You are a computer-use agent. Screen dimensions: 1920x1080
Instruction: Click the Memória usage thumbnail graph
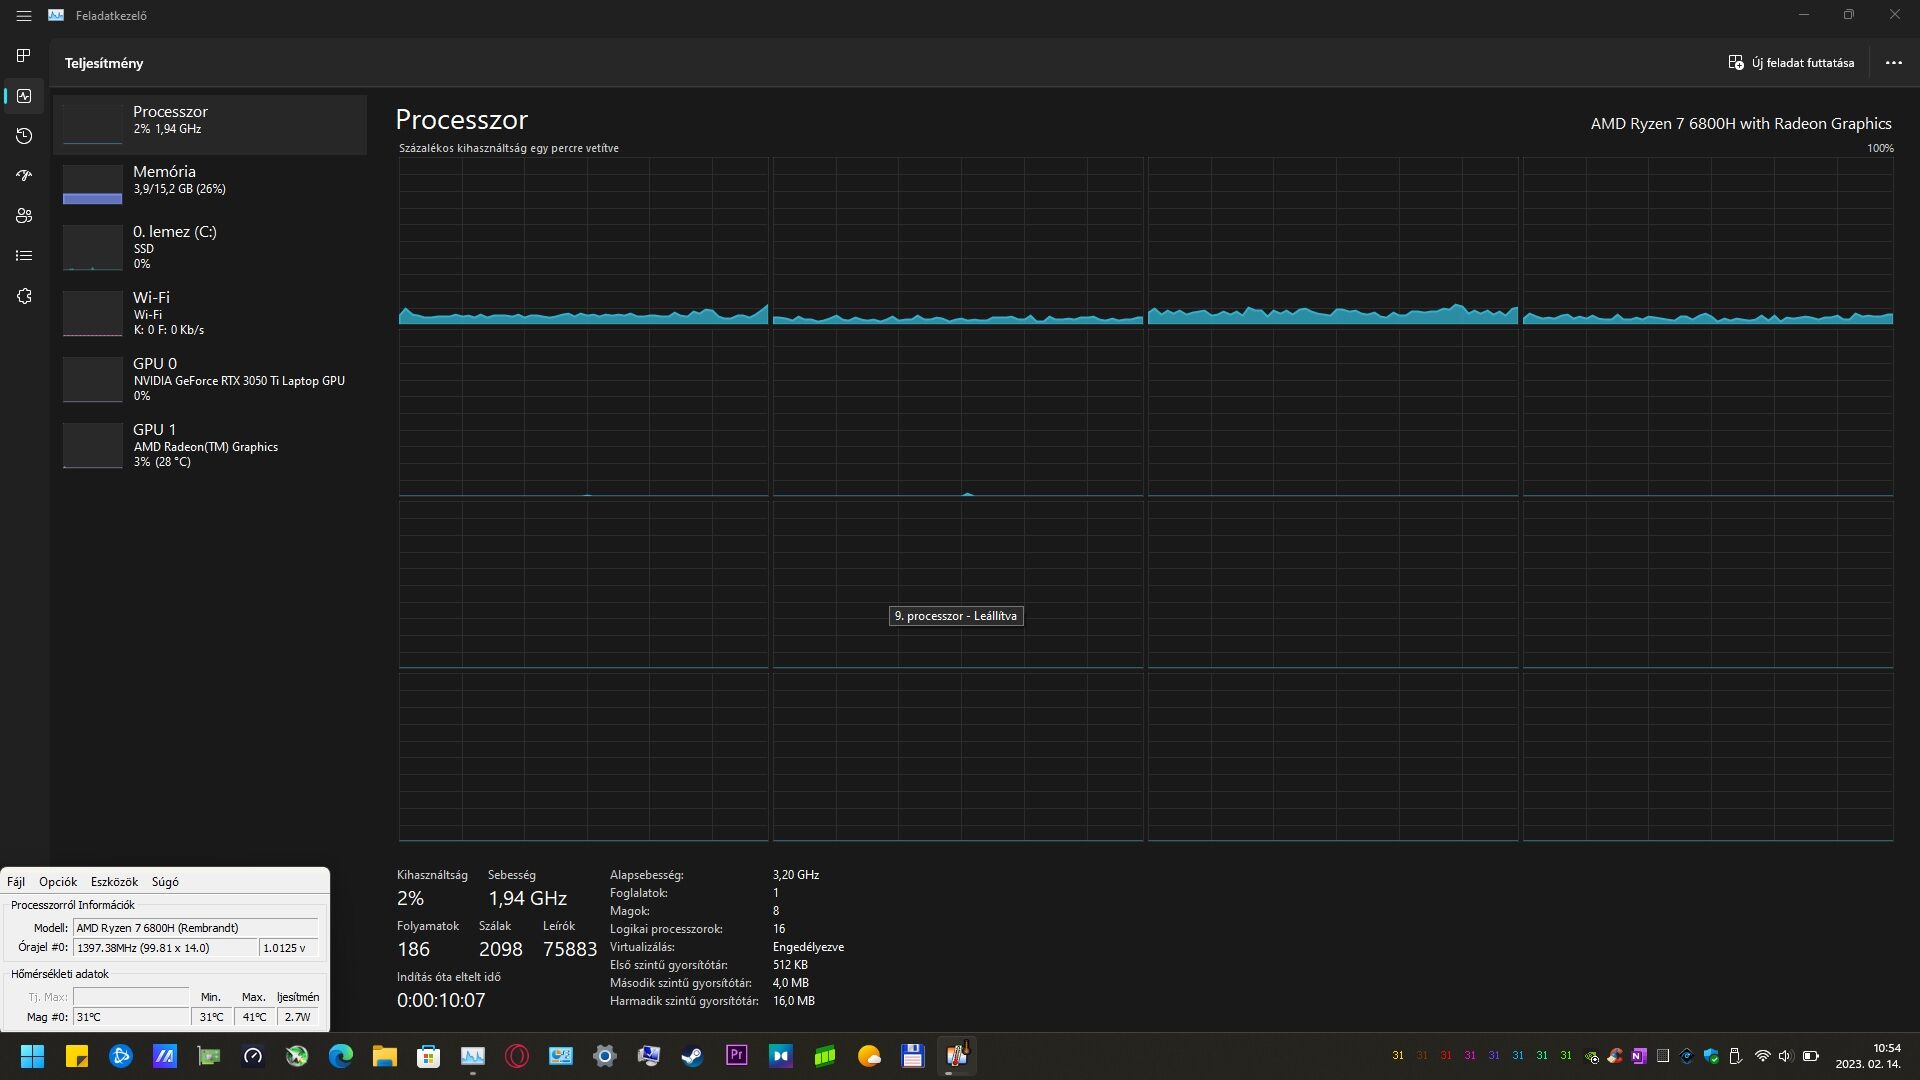click(92, 185)
